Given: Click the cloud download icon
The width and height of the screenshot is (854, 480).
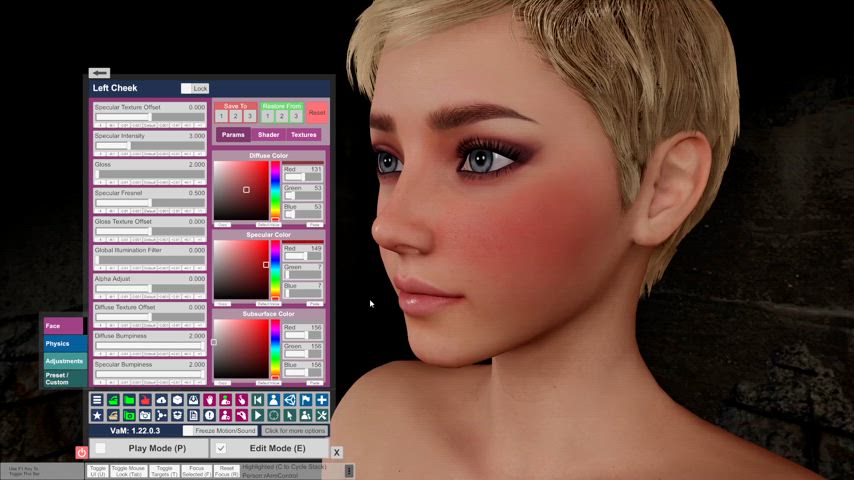Looking at the screenshot, I should [161, 400].
